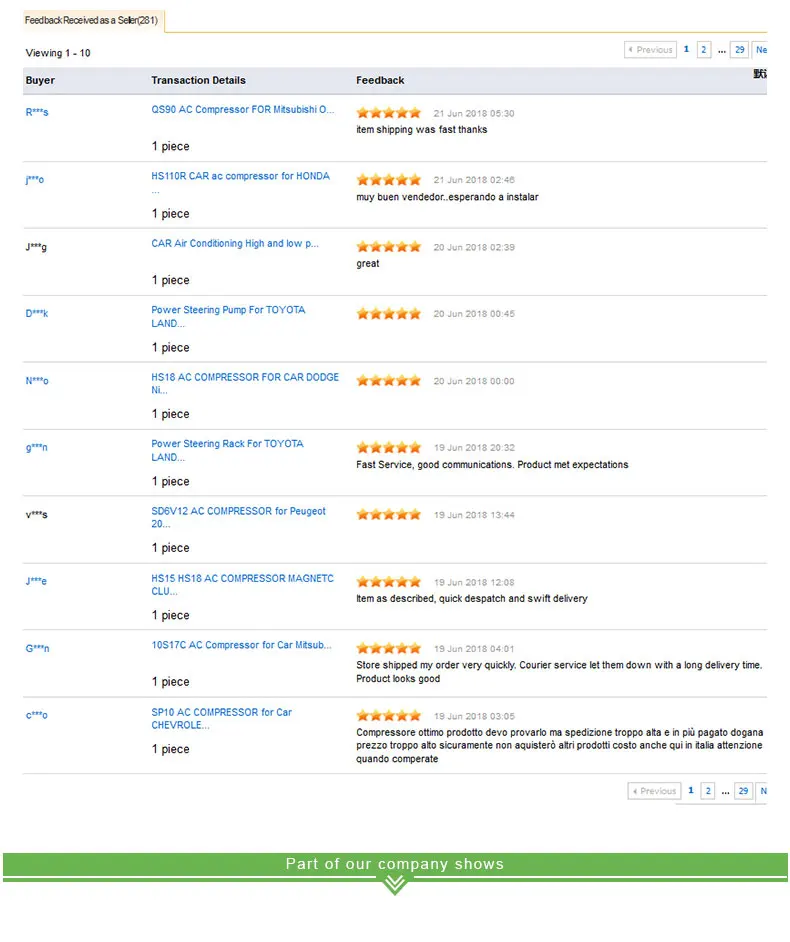790x942 pixels.
Task: Click the 'Fast Service, good communications' comment
Action: 491,464
